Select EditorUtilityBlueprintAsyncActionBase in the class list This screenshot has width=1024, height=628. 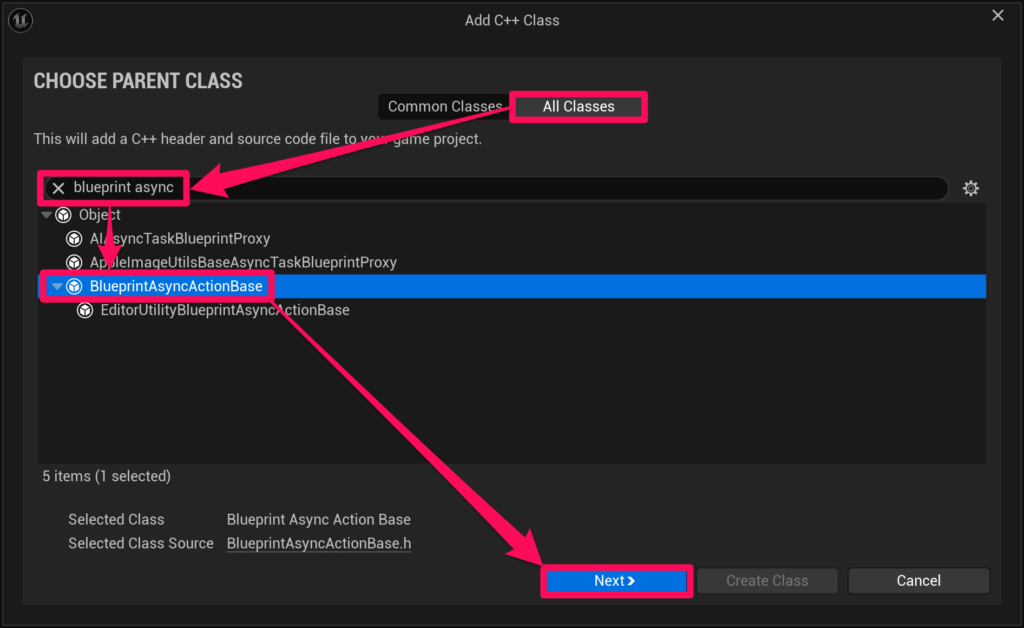(x=225, y=311)
